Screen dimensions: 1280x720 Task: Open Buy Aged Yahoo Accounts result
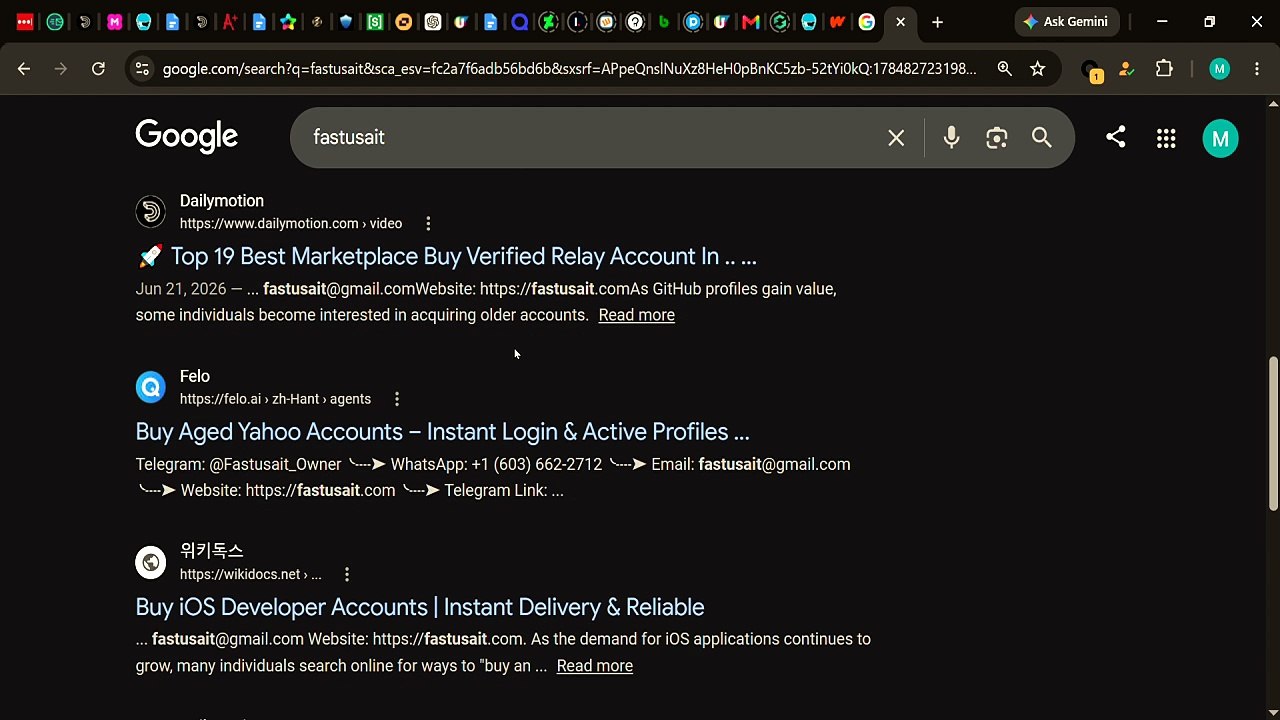442,432
